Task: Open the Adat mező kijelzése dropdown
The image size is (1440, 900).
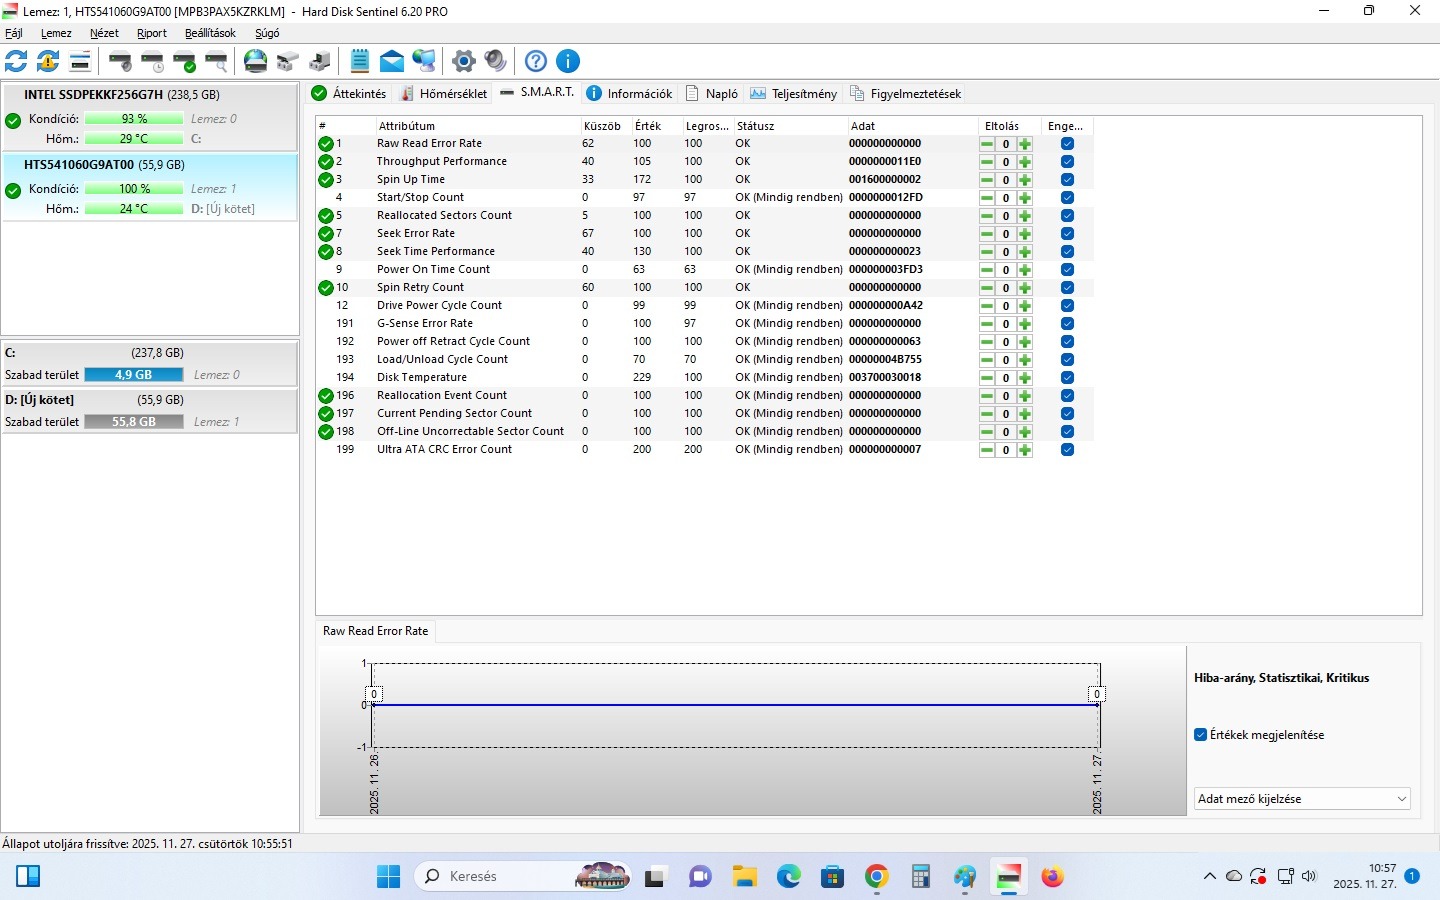Action: [x=1302, y=799]
